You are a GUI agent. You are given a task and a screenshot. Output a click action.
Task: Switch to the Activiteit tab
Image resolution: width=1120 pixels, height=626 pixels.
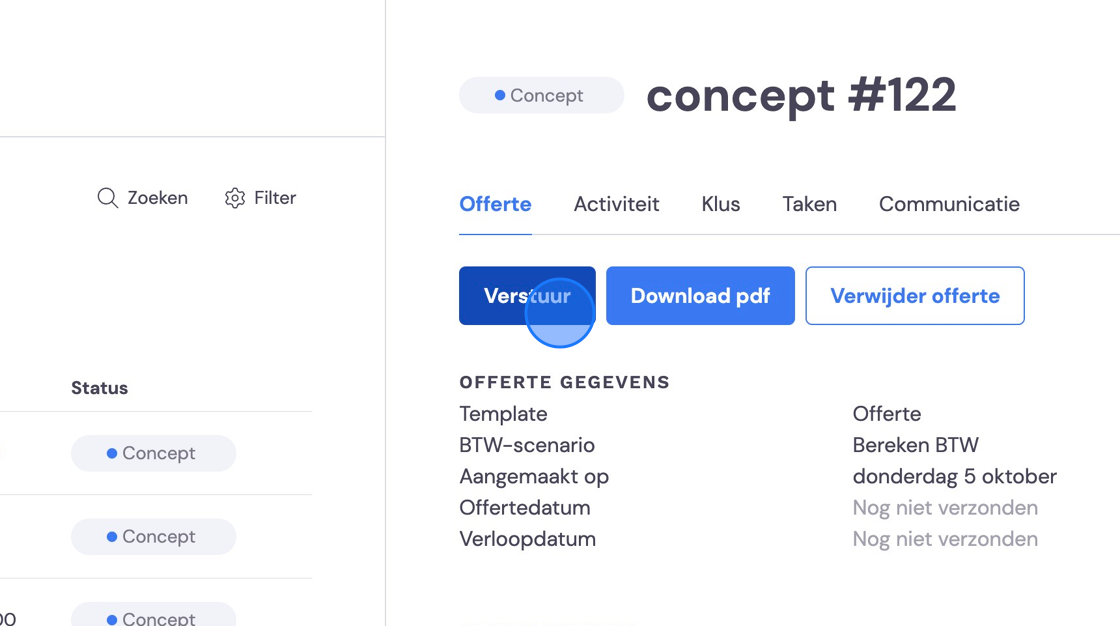[x=616, y=204]
